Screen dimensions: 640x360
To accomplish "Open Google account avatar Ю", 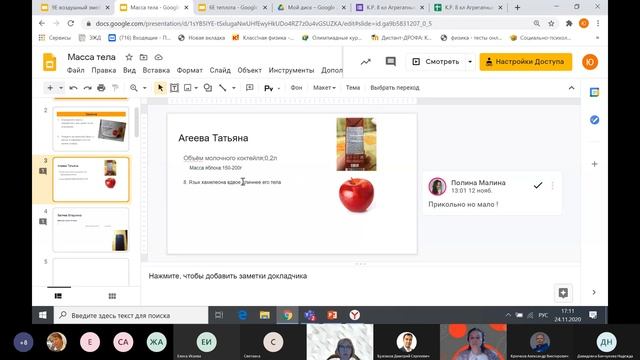I will pyautogui.click(x=590, y=62).
